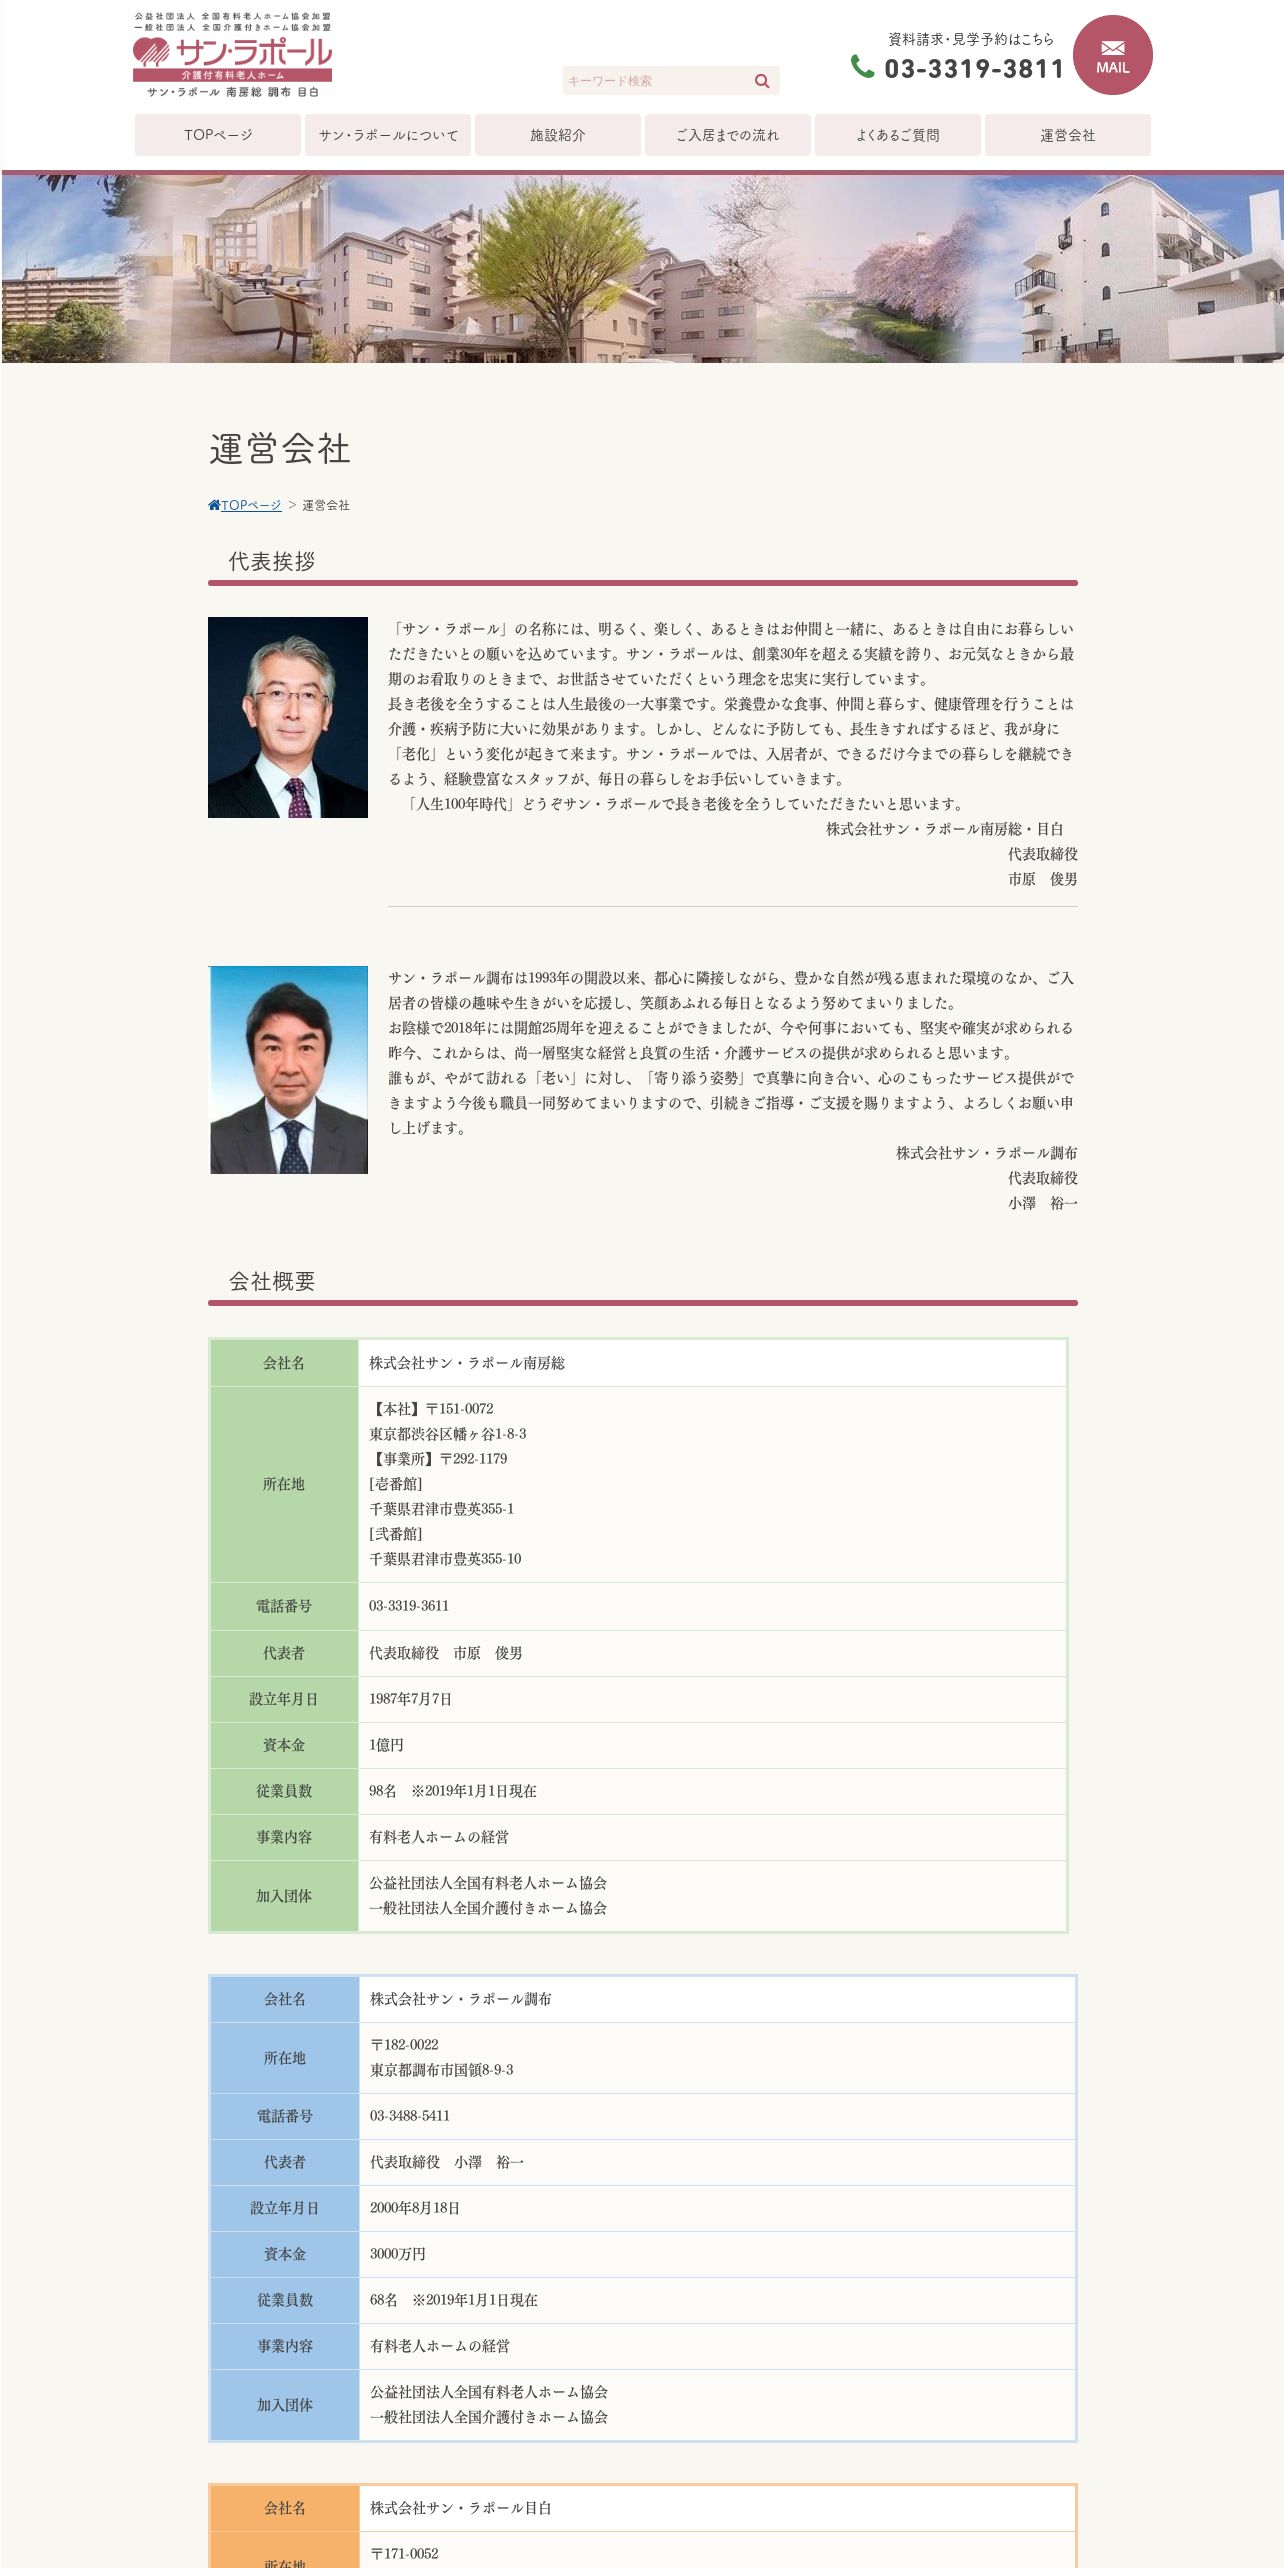Click the 運営会社 page title

point(280,449)
